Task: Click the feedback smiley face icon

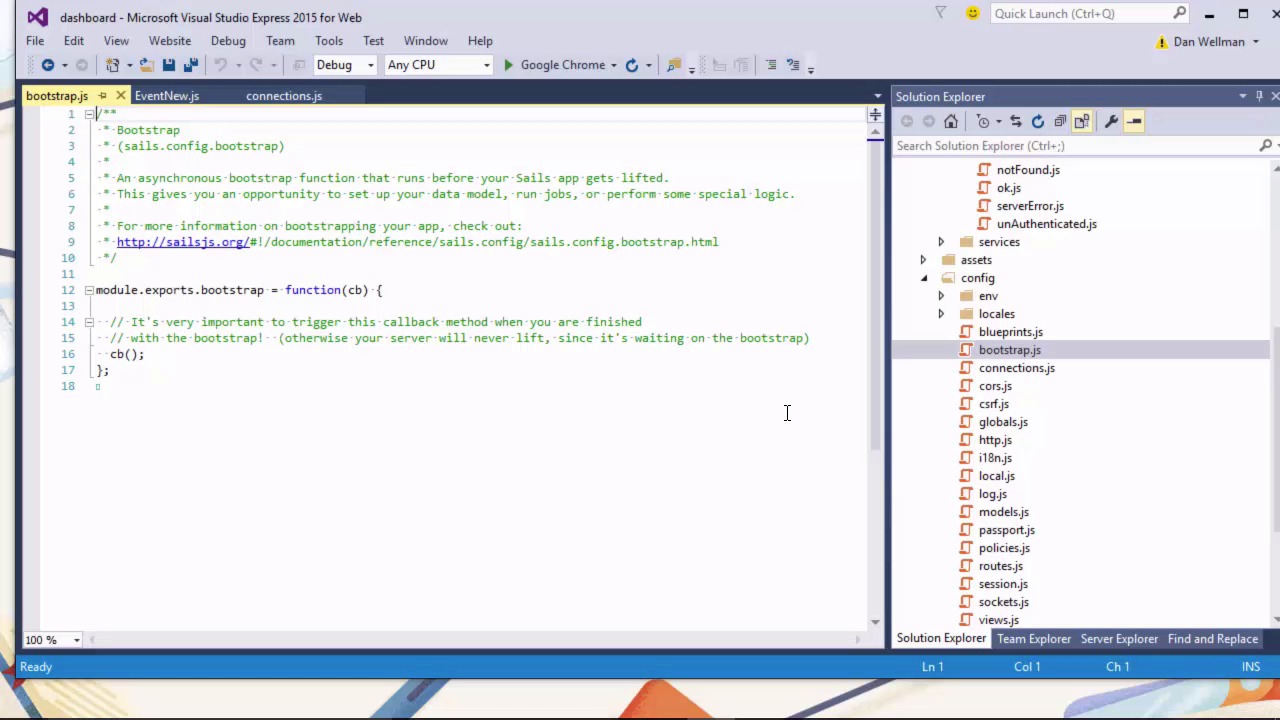Action: pos(972,13)
